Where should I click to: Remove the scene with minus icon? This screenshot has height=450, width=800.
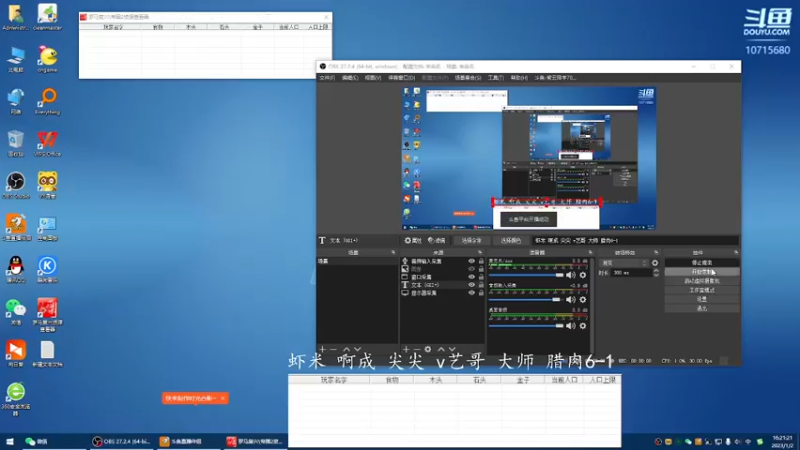pyautogui.click(x=333, y=349)
